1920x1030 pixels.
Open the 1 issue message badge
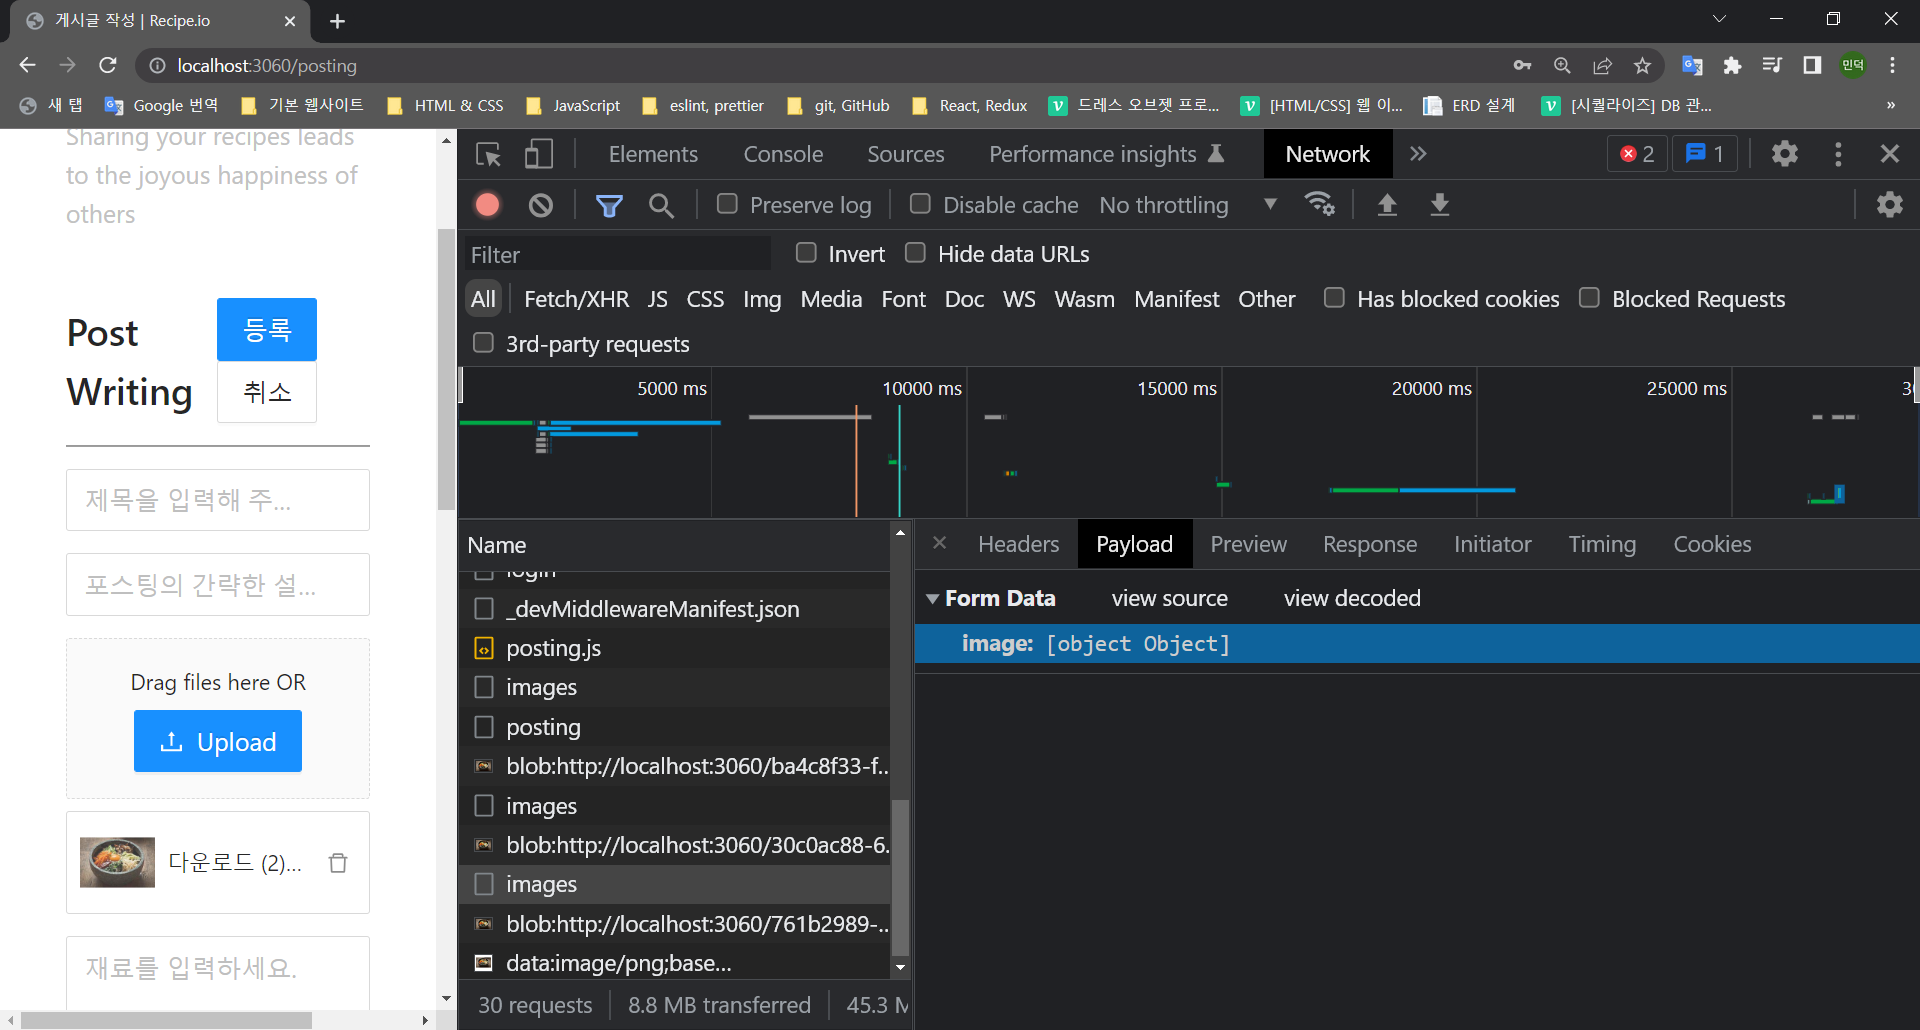[x=1704, y=154]
